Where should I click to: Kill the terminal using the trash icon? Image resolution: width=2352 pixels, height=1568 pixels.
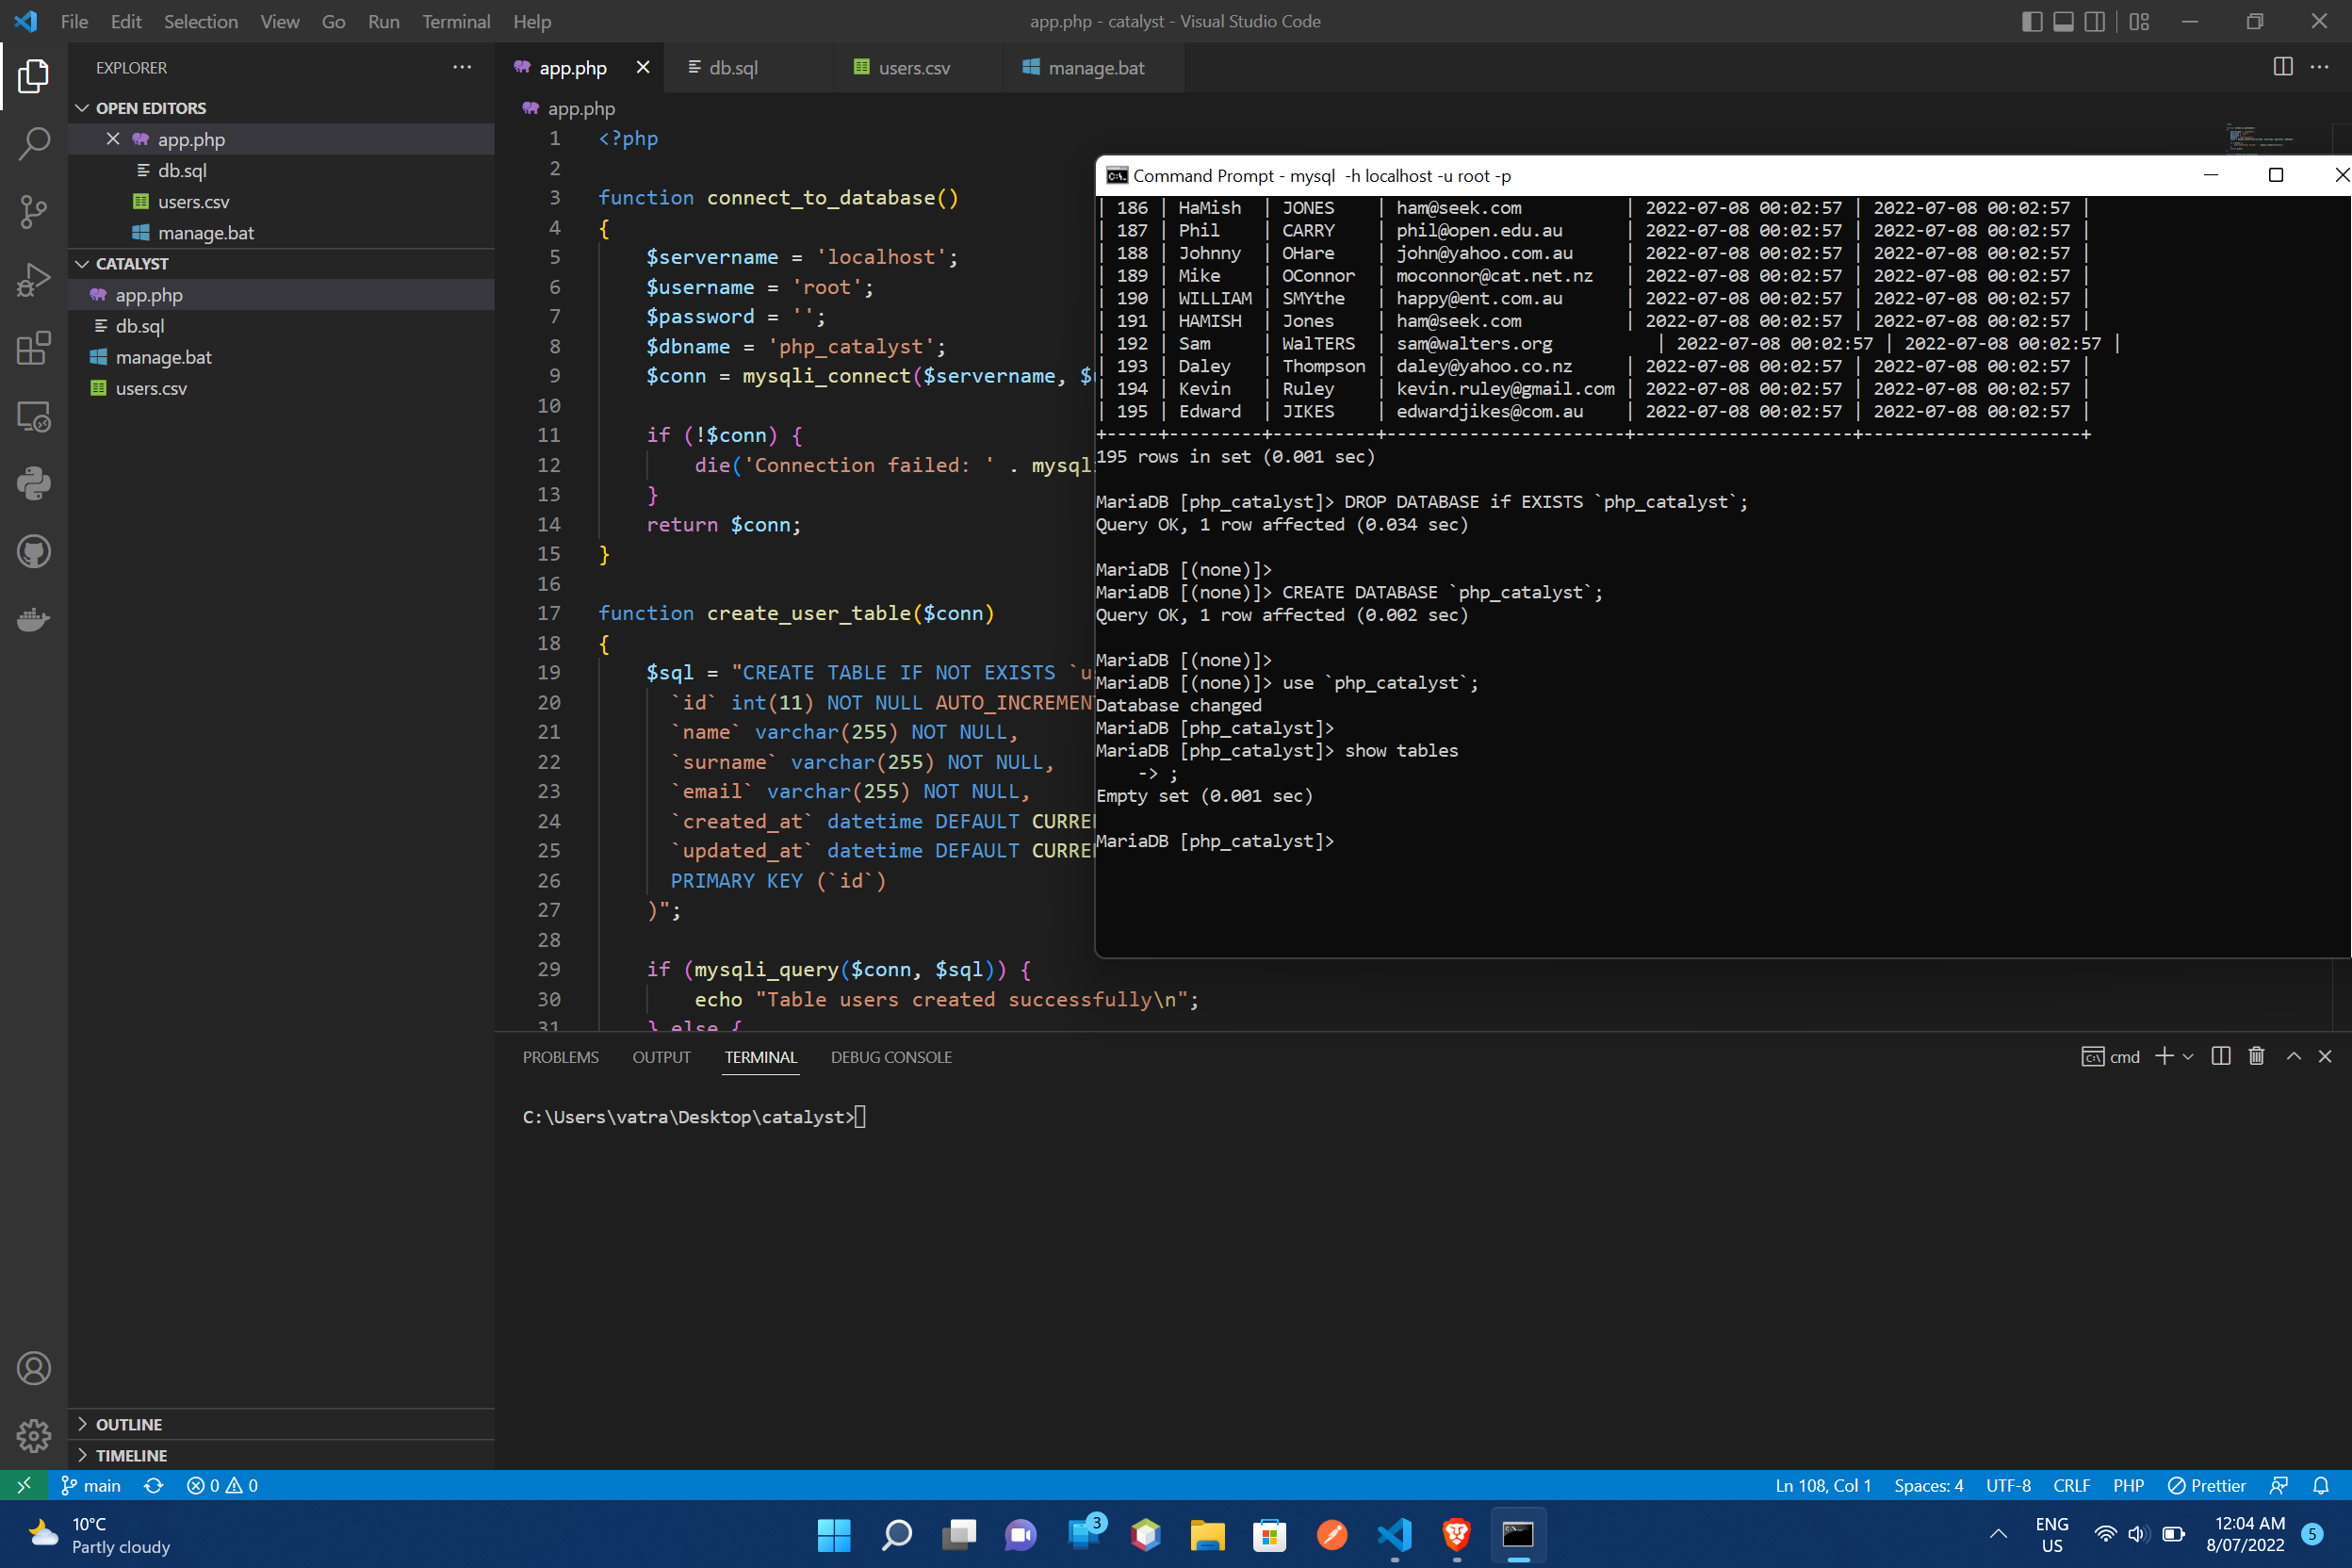2256,1056
